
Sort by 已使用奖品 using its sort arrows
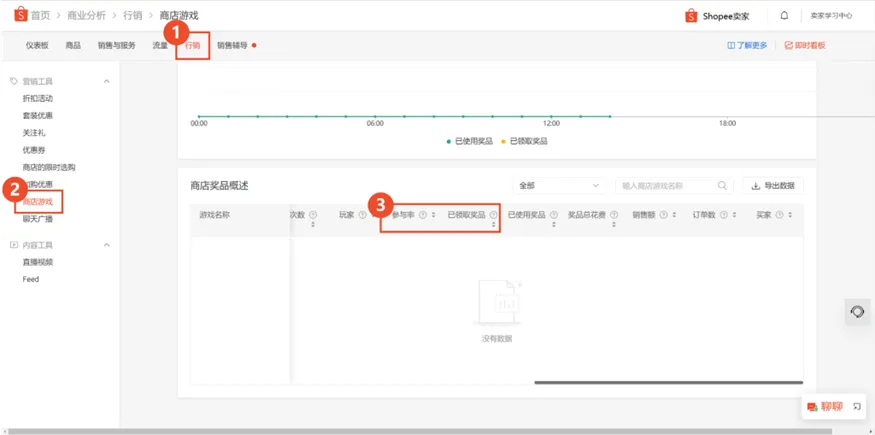(554, 224)
